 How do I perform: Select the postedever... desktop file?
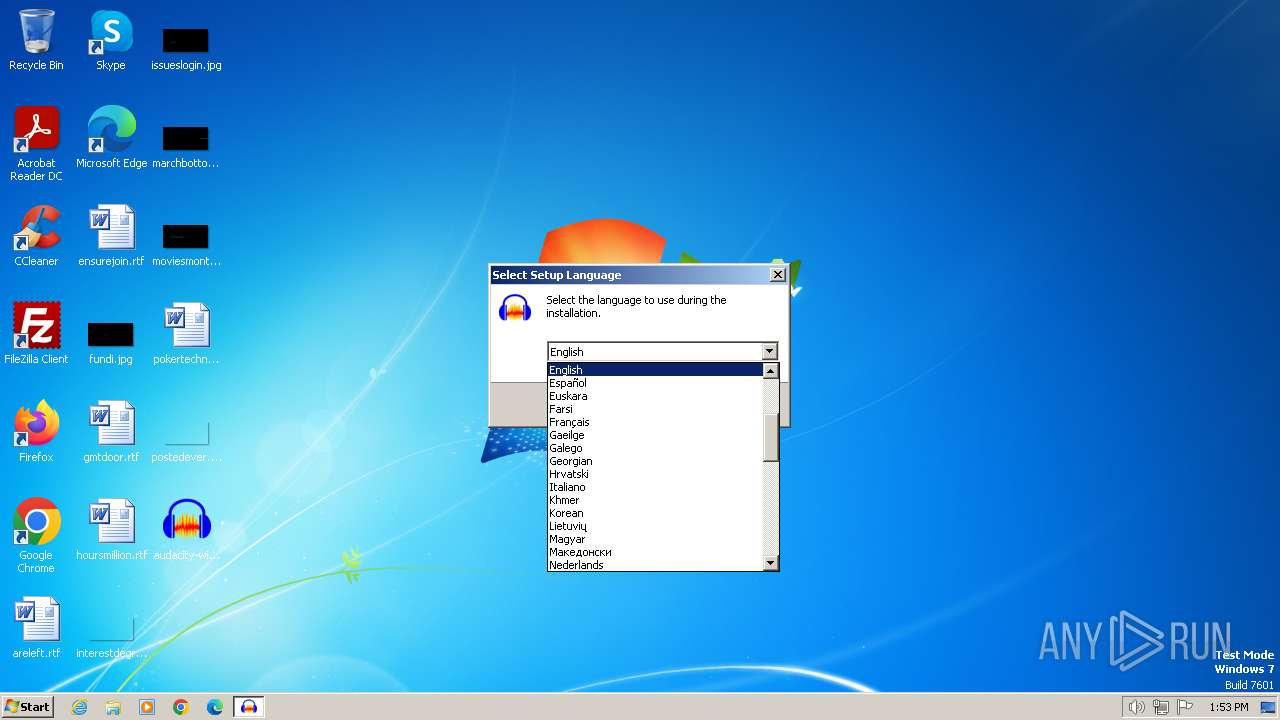coord(186,441)
